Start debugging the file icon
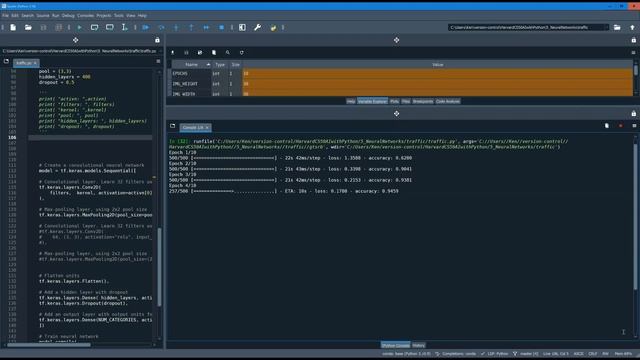The image size is (640, 360). (x=146, y=27)
